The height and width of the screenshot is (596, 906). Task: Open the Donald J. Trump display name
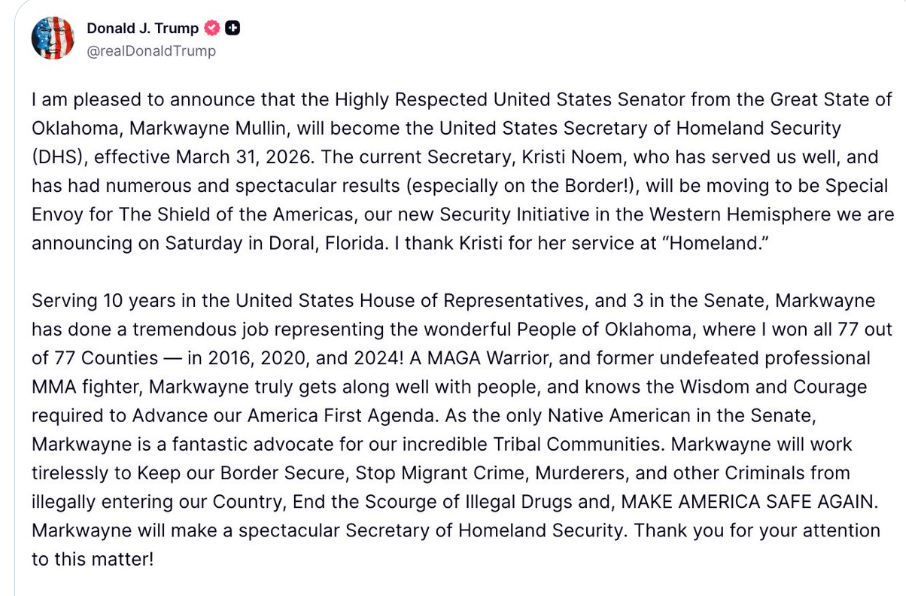tap(142, 29)
